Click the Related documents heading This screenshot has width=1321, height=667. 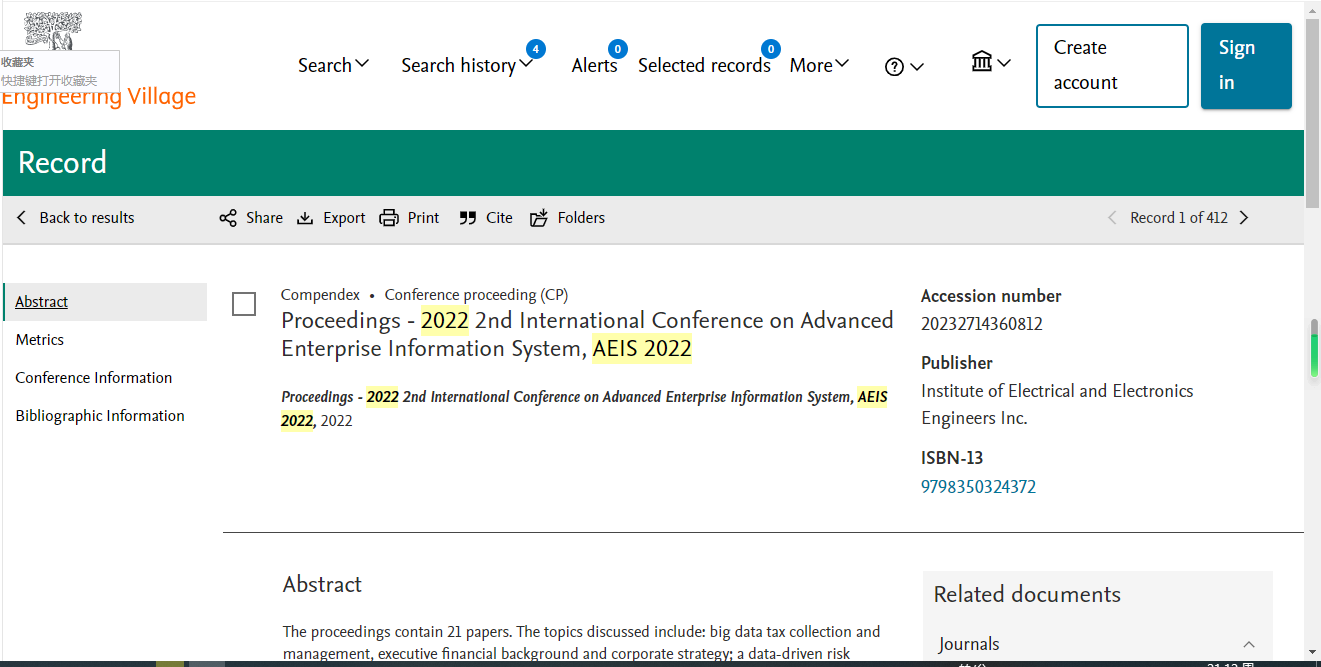coord(1027,594)
